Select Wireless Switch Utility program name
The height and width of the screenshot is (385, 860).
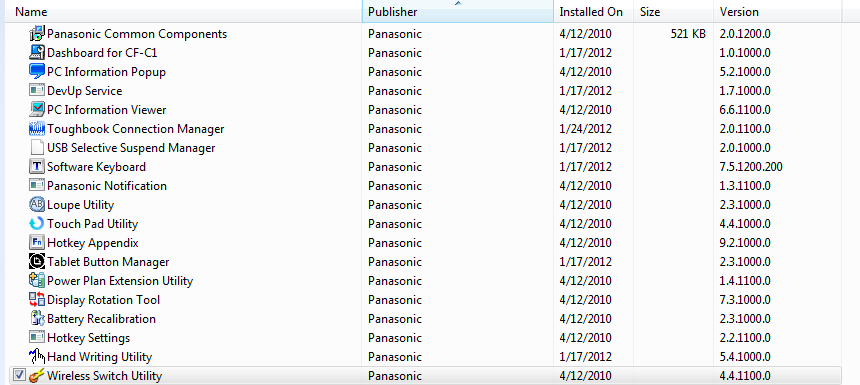coord(105,376)
